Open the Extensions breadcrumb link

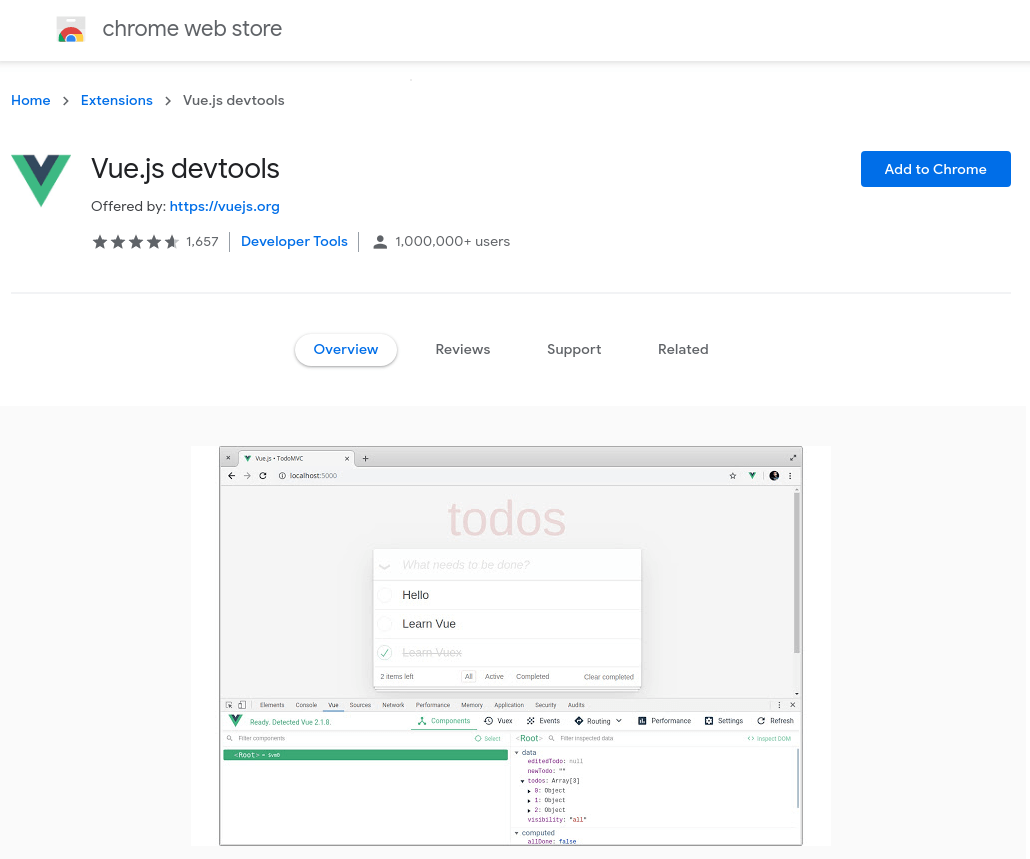pyautogui.click(x=116, y=100)
